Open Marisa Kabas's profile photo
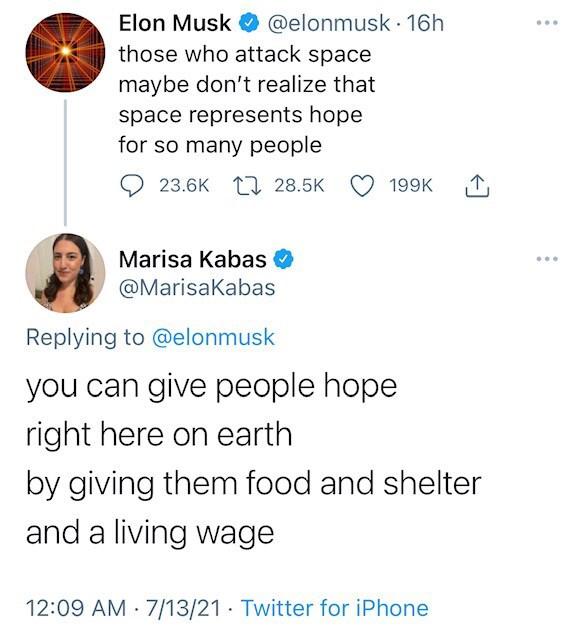The image size is (586, 640). pos(65,273)
